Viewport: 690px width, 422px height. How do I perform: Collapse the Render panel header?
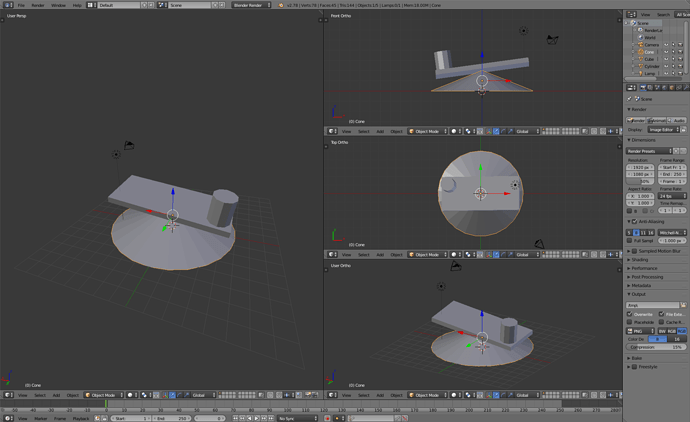pyautogui.click(x=637, y=109)
